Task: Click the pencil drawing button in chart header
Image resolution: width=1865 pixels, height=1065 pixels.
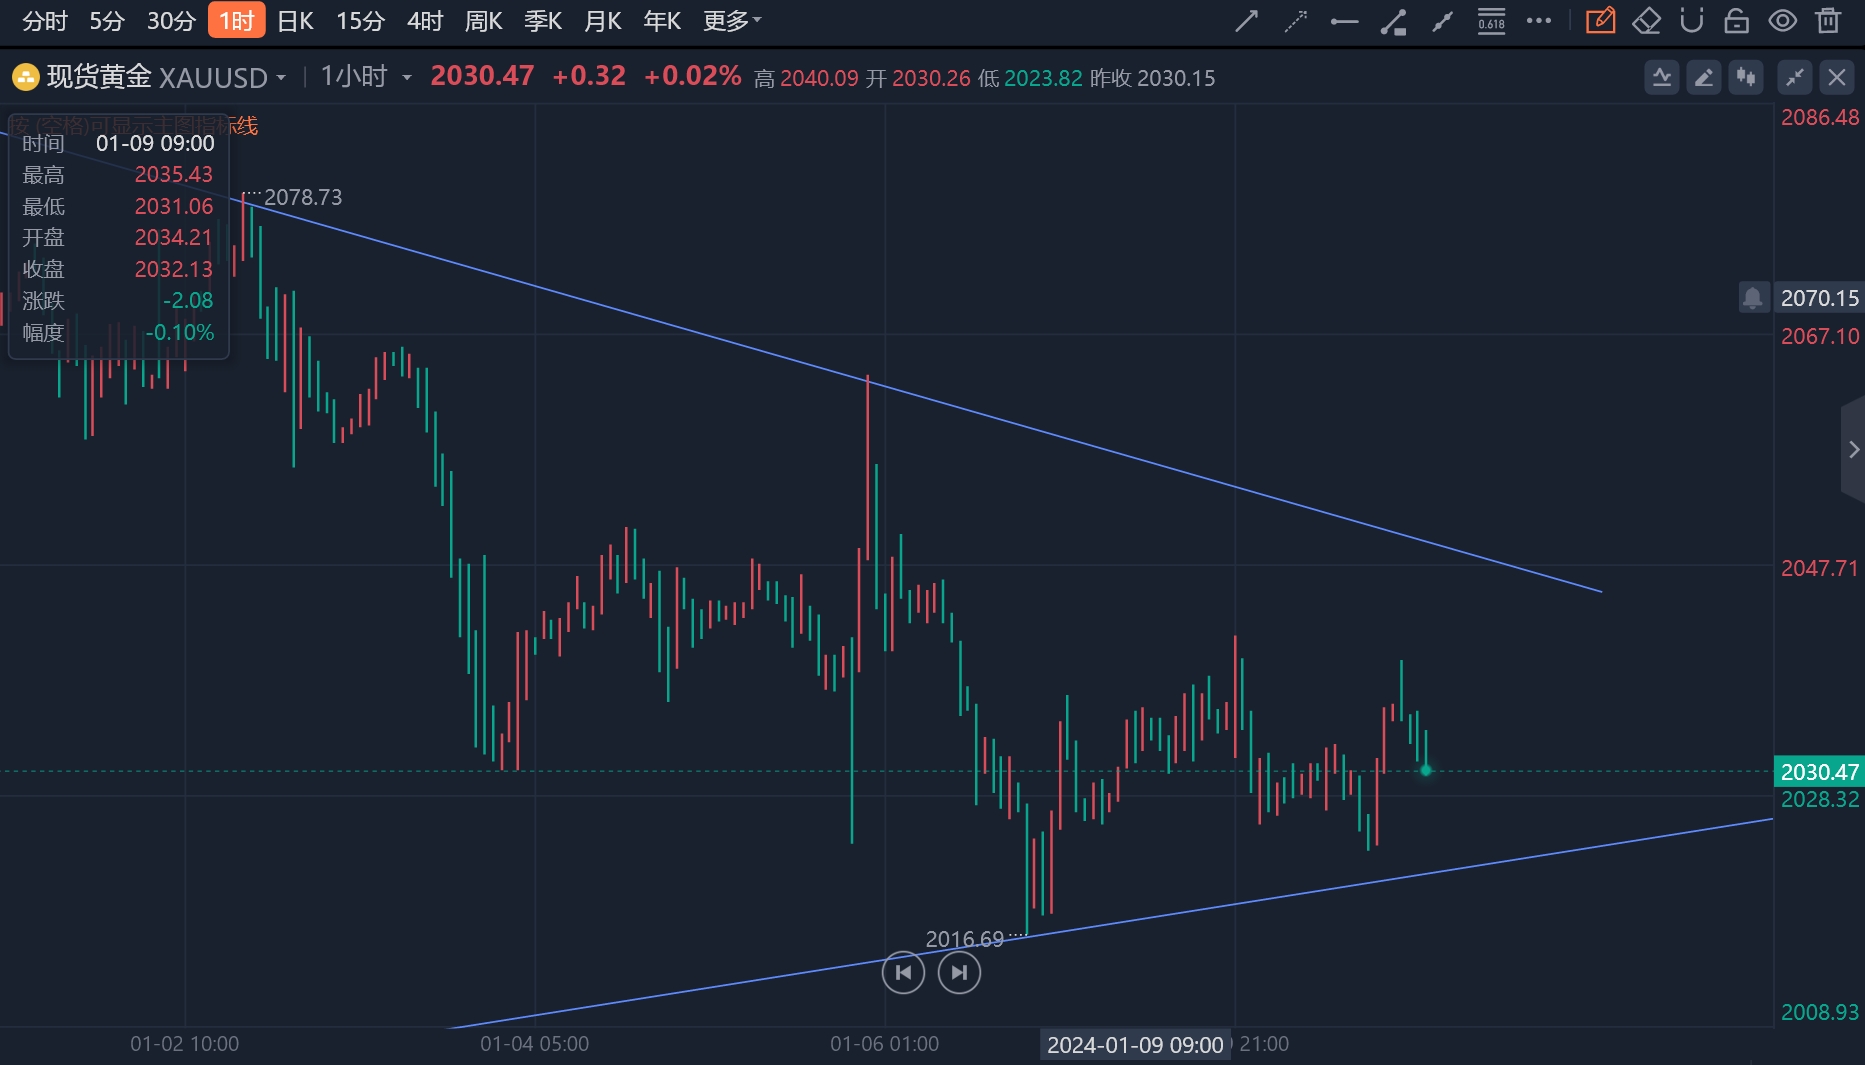Action: click(1704, 77)
